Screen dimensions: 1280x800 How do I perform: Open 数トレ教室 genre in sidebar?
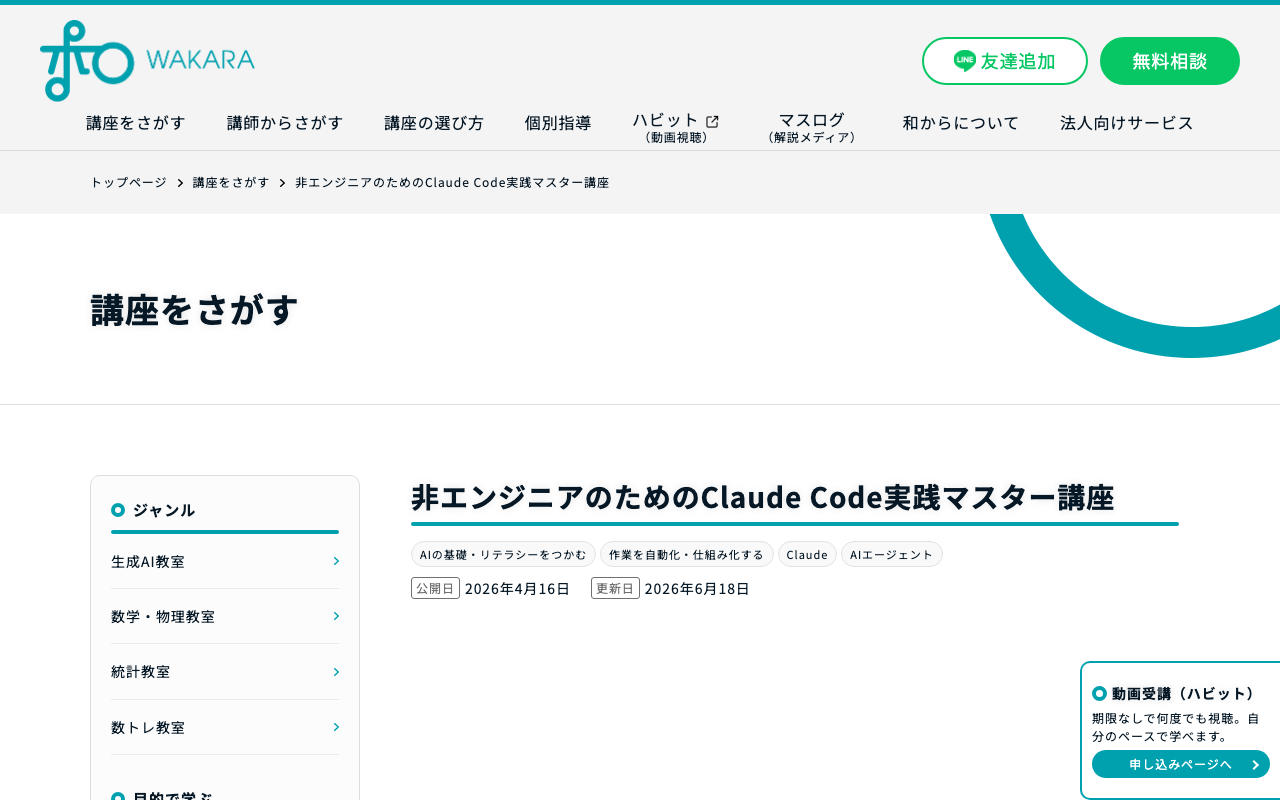coord(225,727)
